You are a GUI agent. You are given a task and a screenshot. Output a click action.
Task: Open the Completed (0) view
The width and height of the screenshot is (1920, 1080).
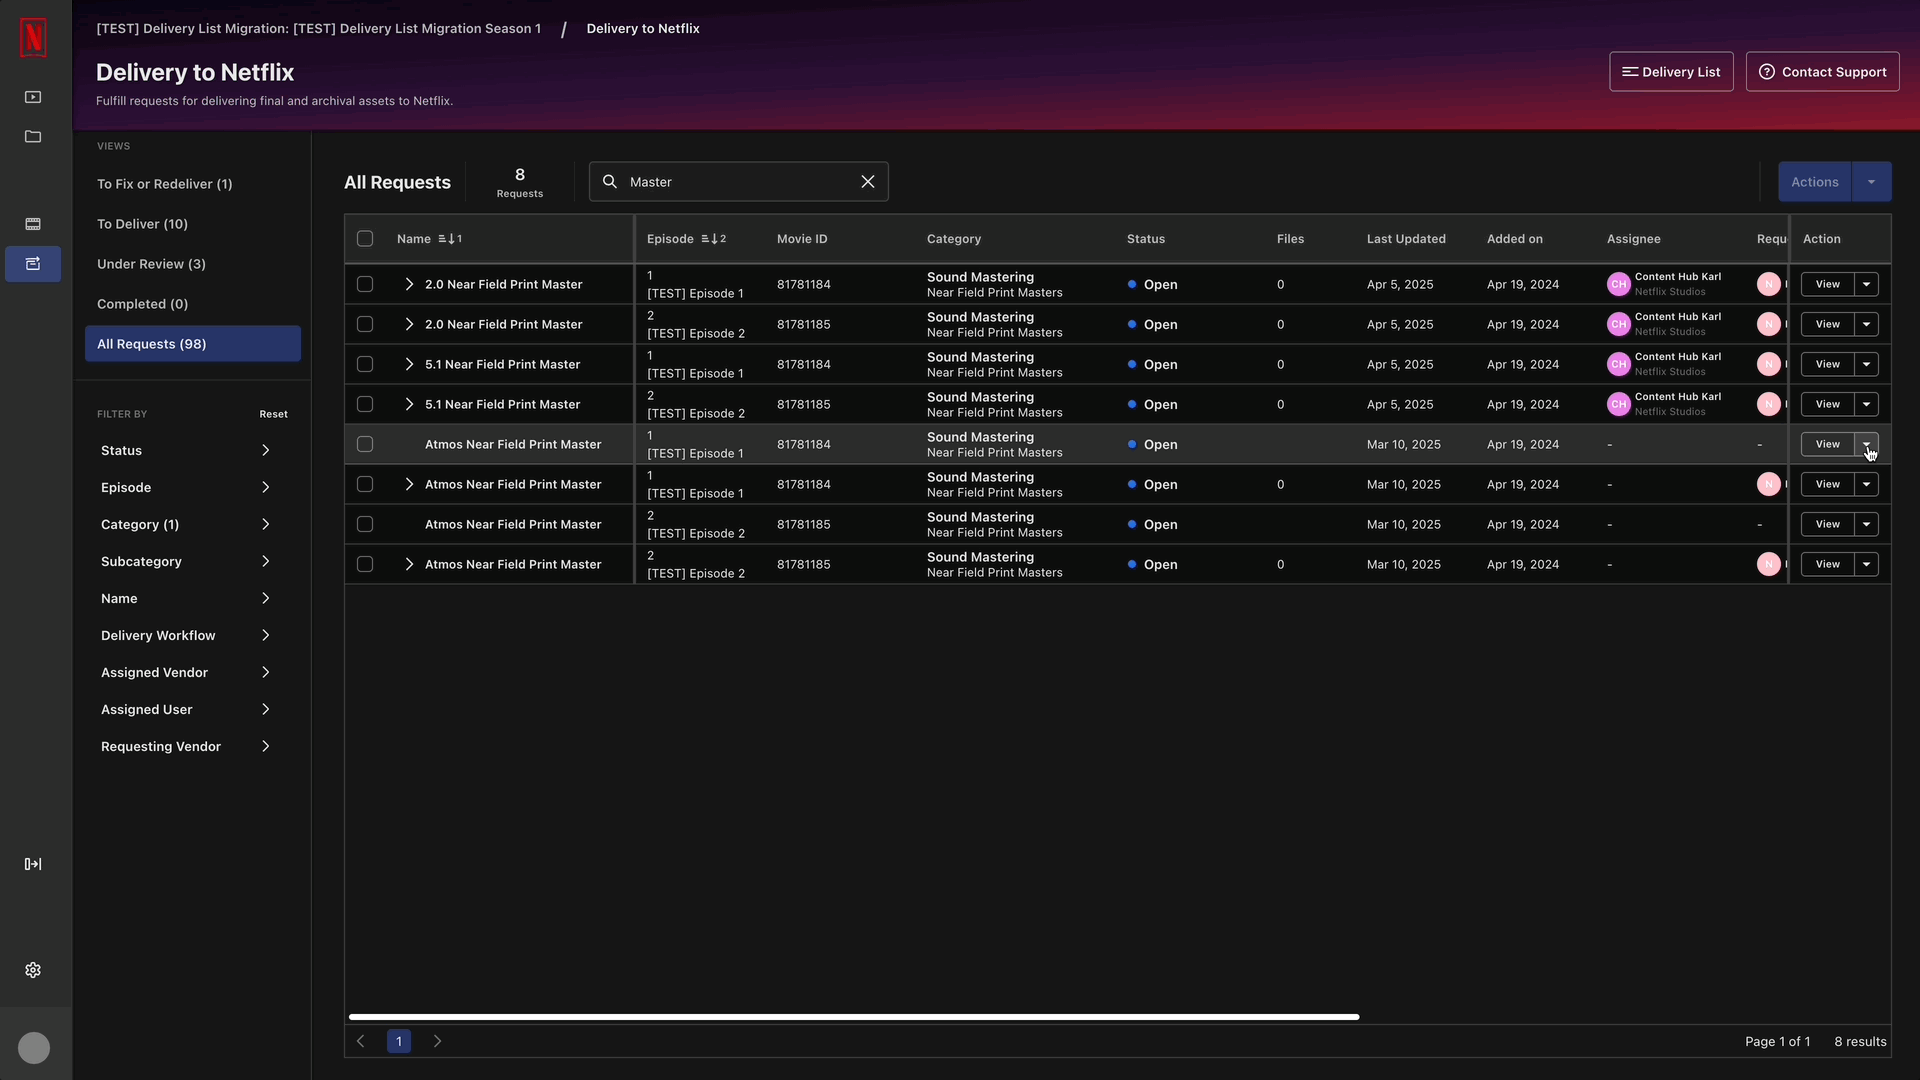(192, 304)
